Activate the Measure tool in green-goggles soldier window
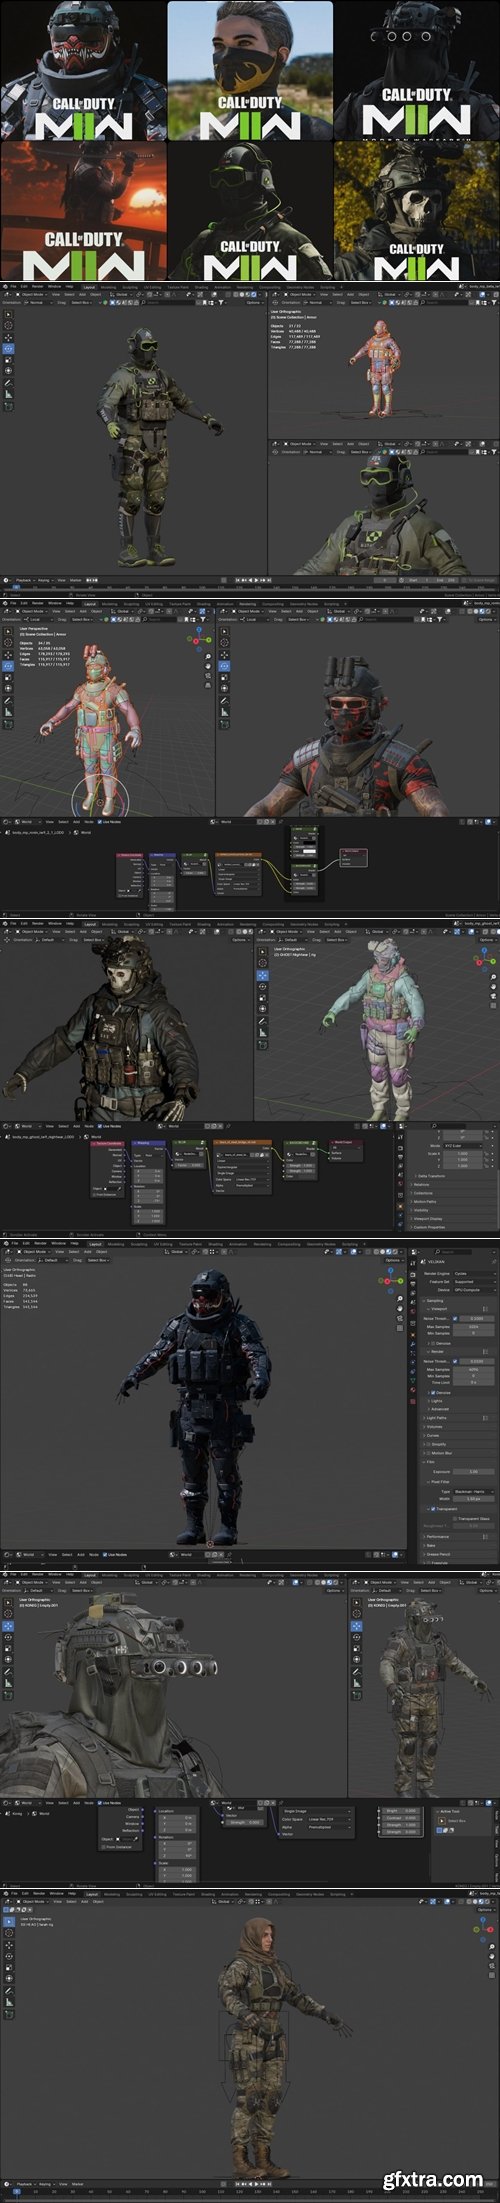500x2203 pixels. coord(8,394)
